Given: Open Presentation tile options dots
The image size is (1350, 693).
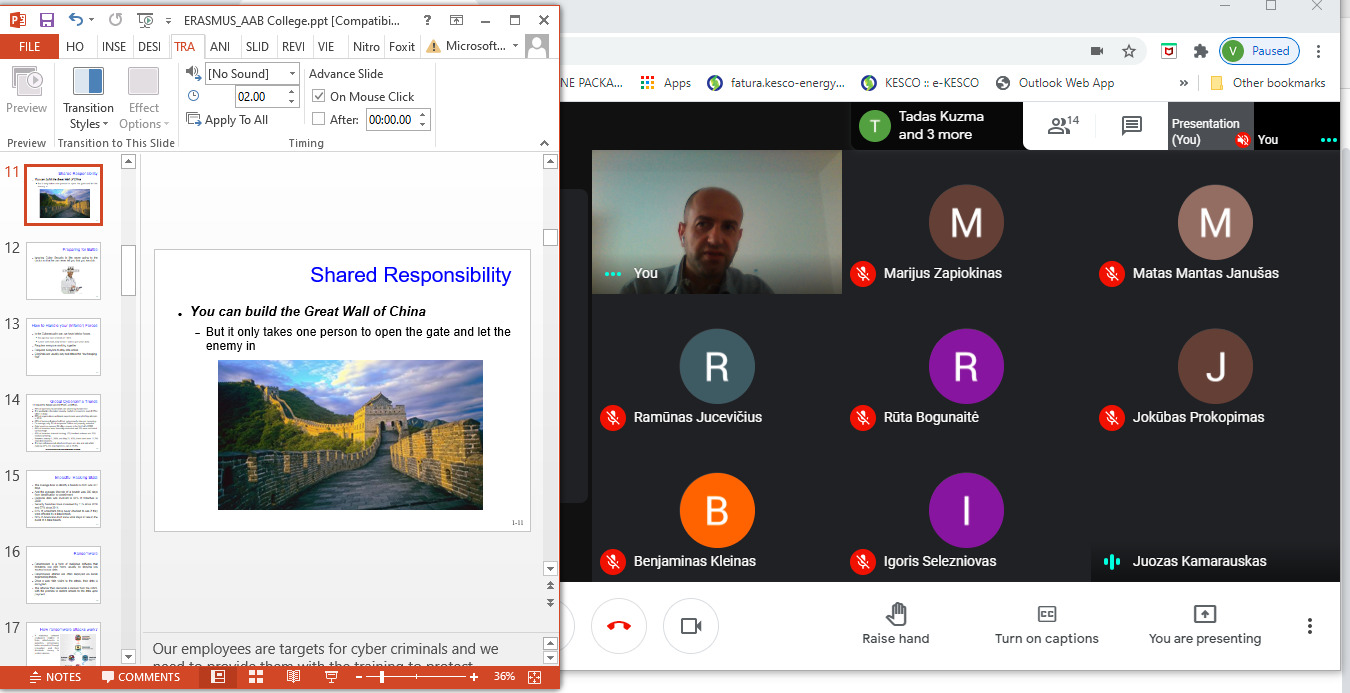Looking at the screenshot, I should [x=1328, y=140].
